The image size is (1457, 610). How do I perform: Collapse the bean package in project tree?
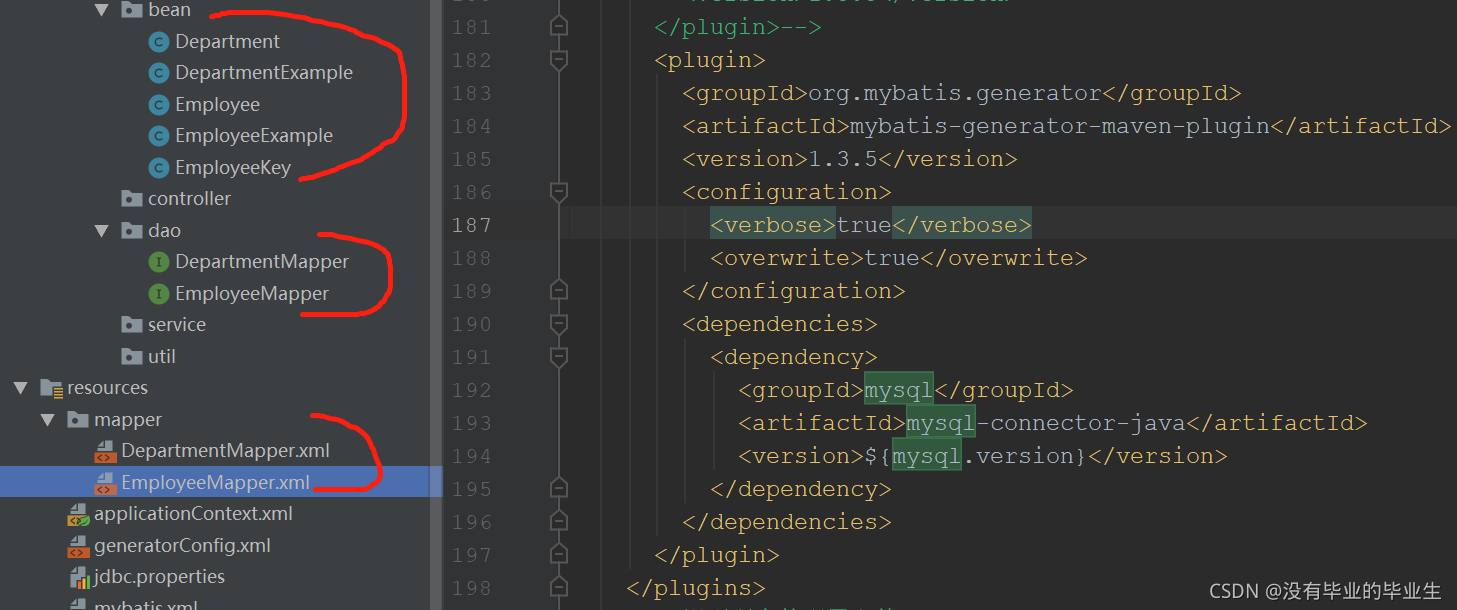102,10
